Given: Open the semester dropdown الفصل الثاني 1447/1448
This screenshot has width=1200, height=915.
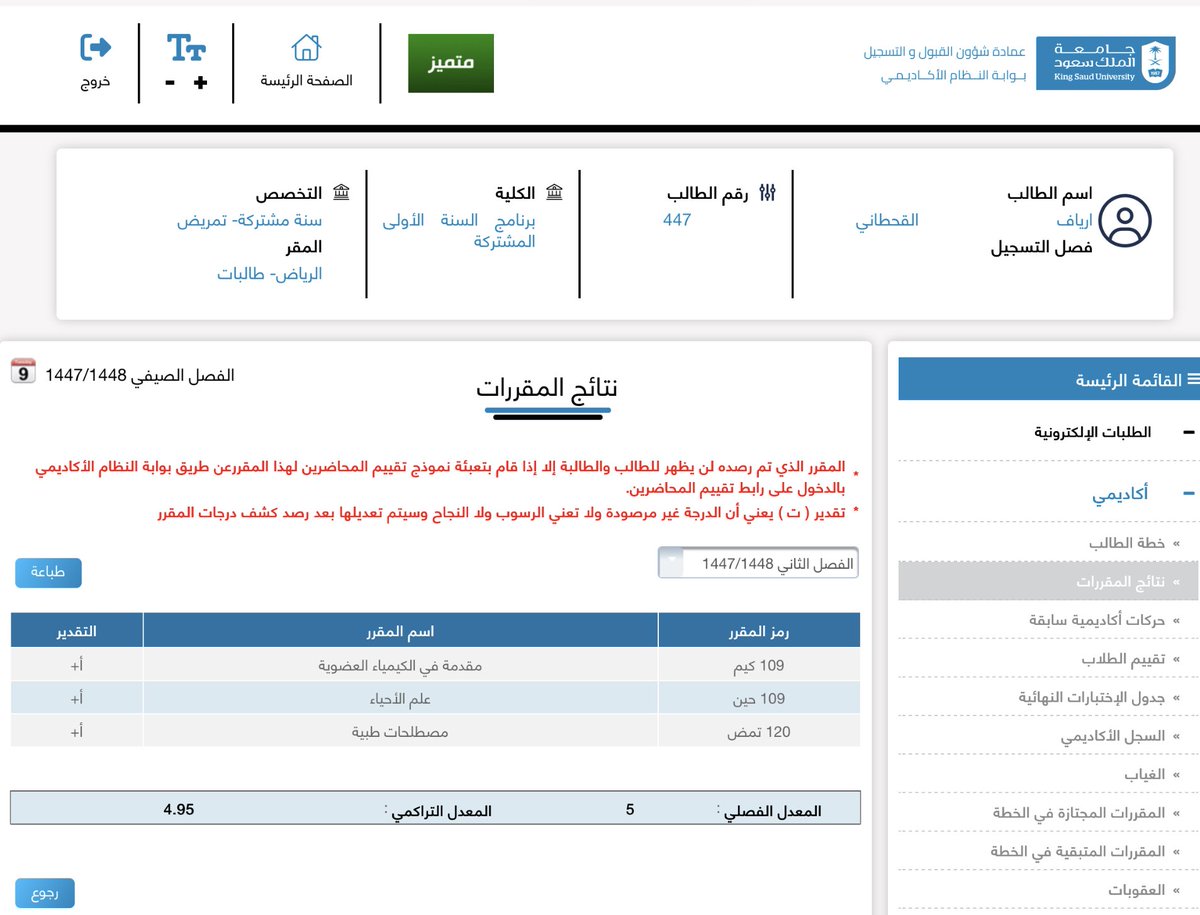Looking at the screenshot, I should tap(758, 564).
